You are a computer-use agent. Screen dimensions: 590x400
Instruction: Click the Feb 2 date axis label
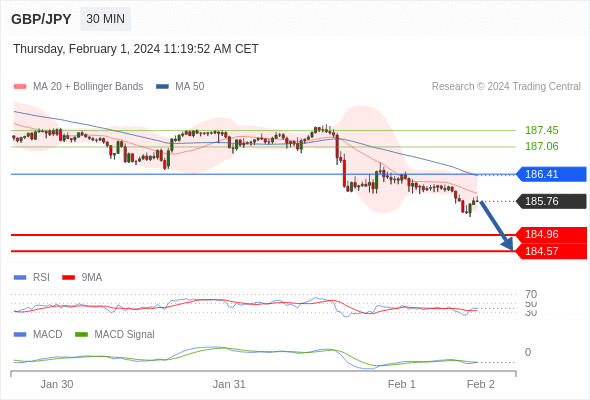click(481, 384)
